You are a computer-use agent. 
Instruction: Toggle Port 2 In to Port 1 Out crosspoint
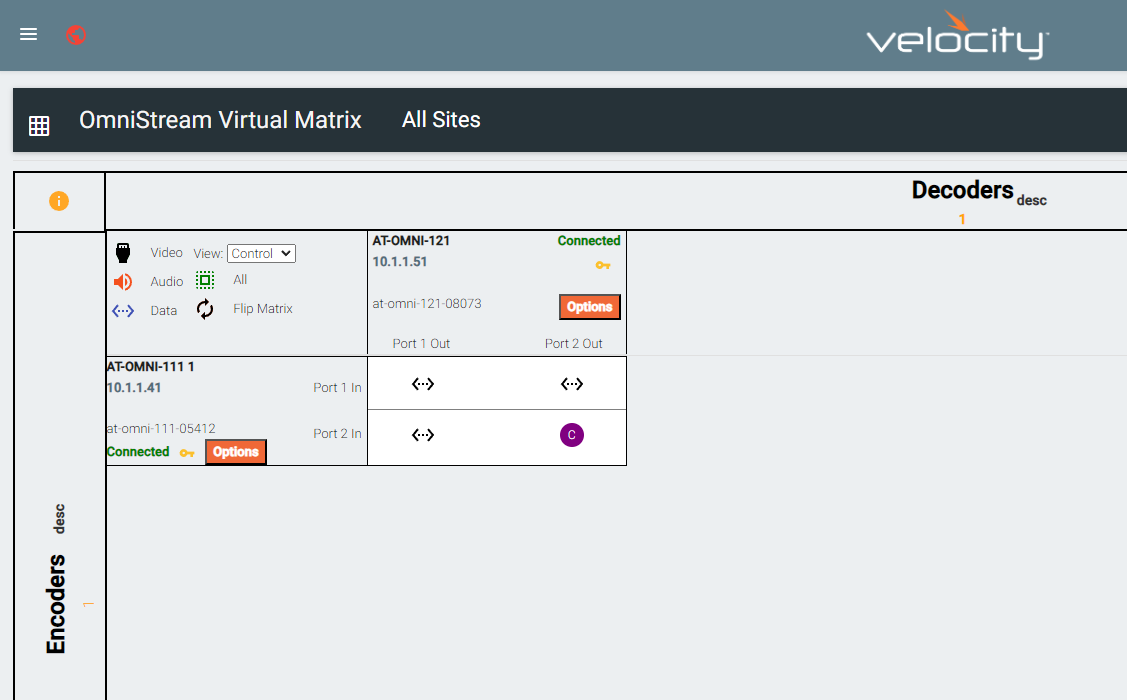(x=423, y=435)
